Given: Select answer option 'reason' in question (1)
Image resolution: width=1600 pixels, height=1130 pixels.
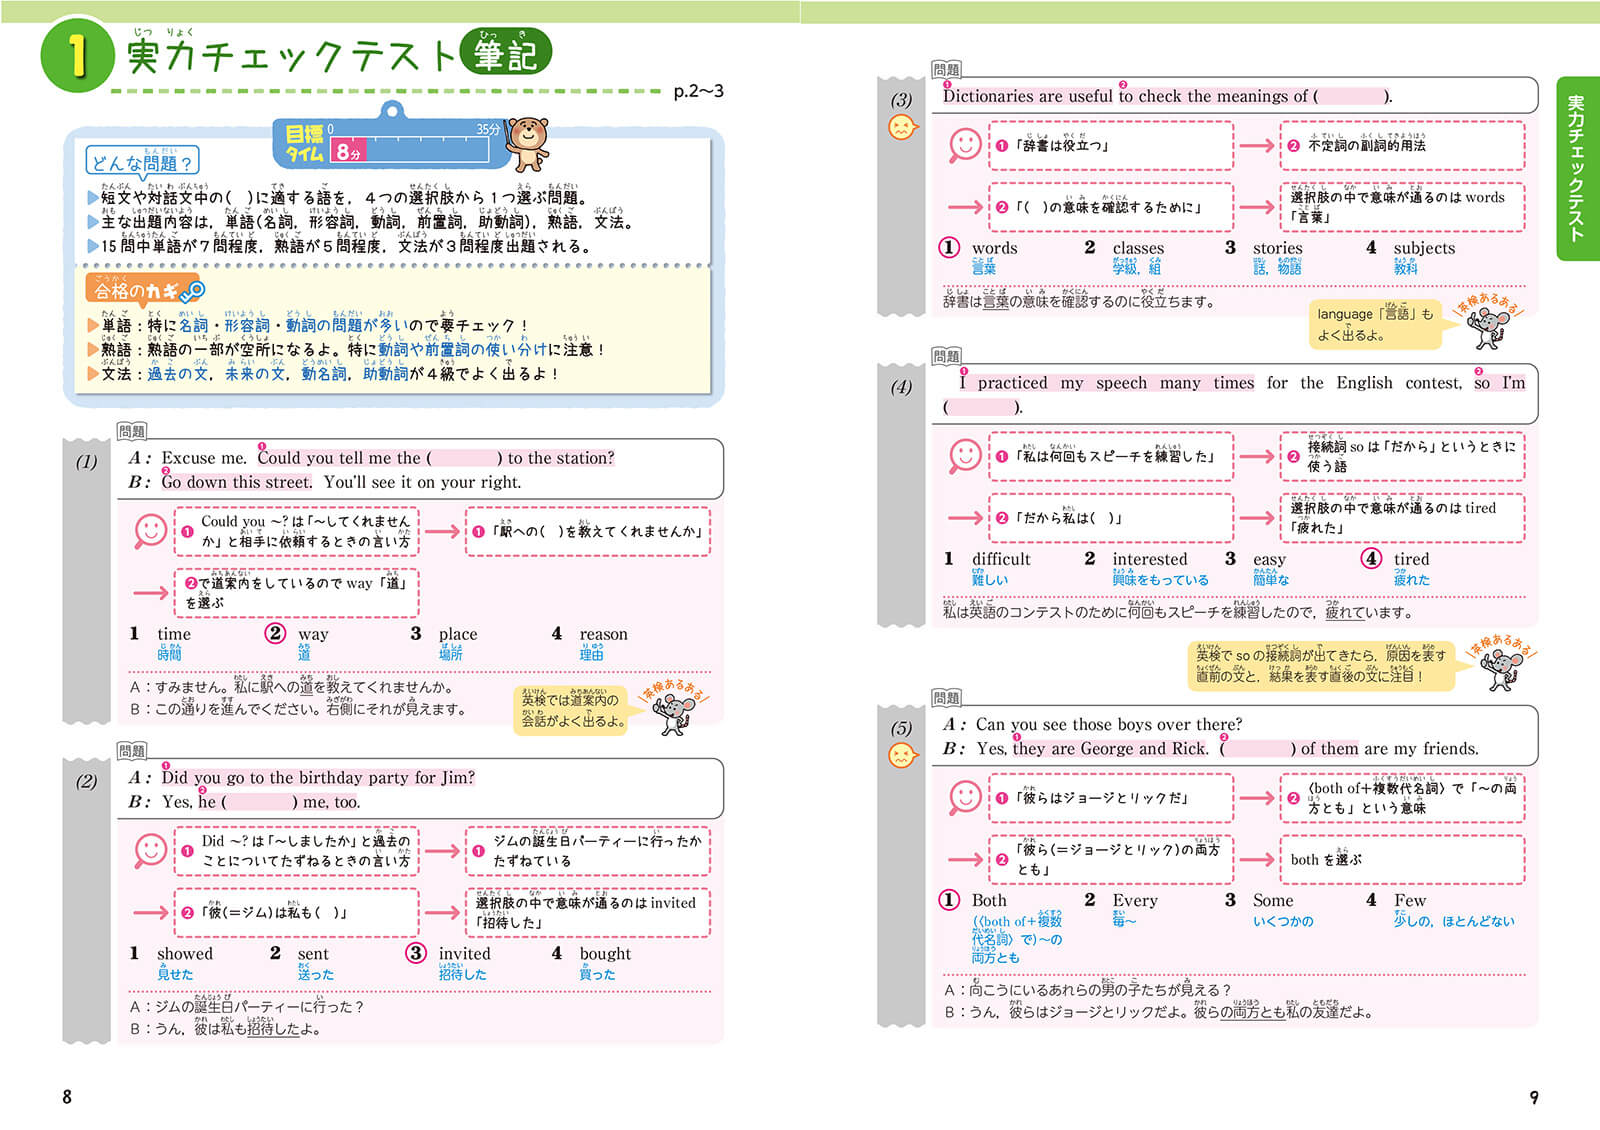Looking at the screenshot, I should (603, 634).
